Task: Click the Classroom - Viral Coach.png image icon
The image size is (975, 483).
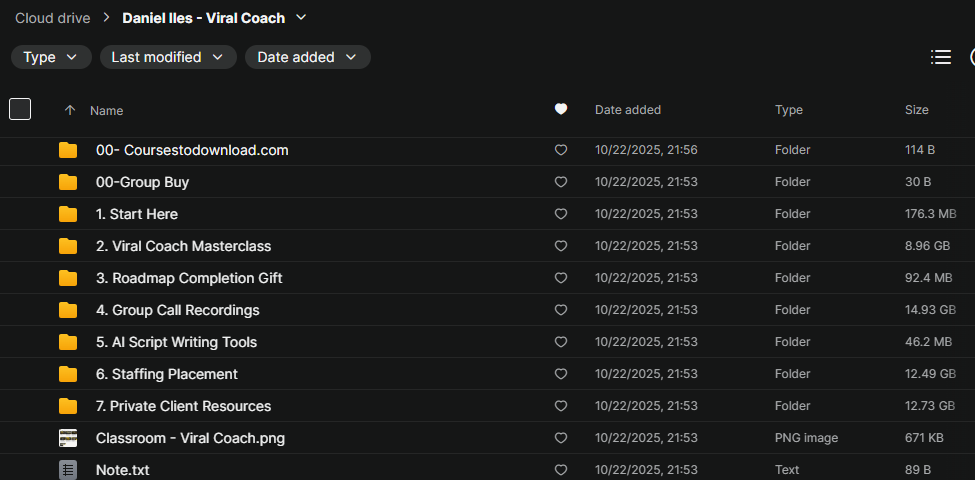Action: coord(68,438)
